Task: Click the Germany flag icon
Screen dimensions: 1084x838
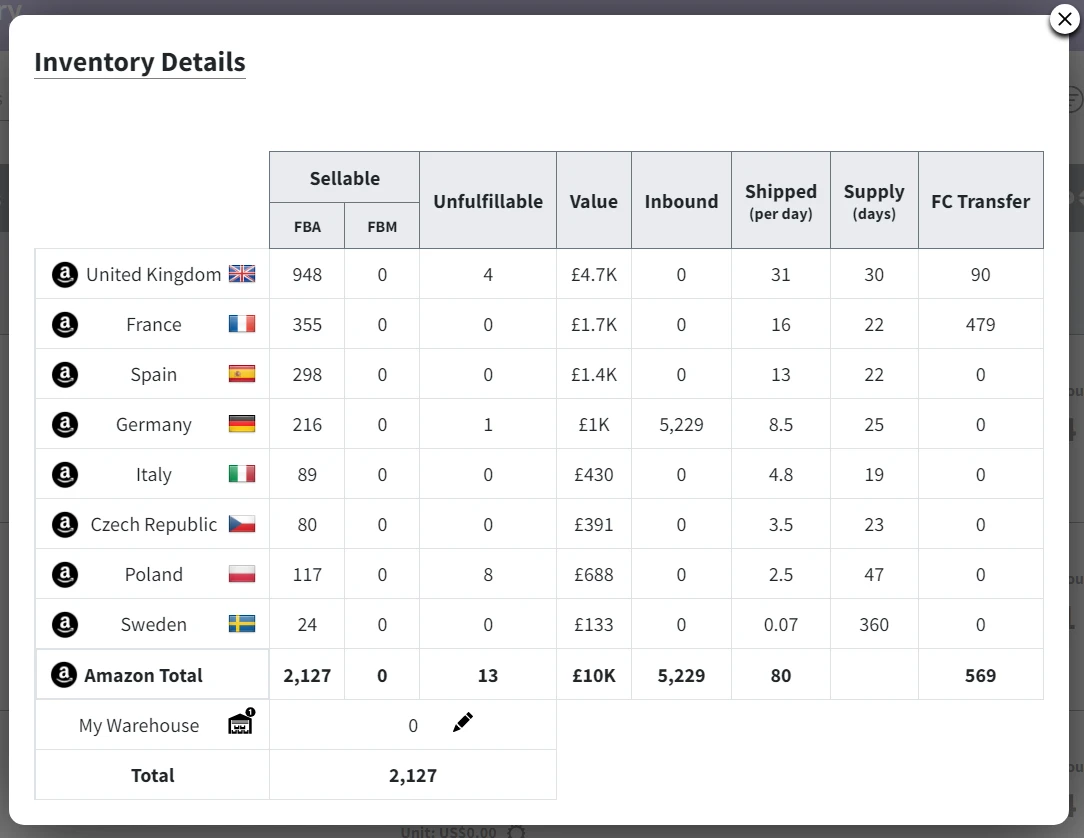Action: (242, 424)
